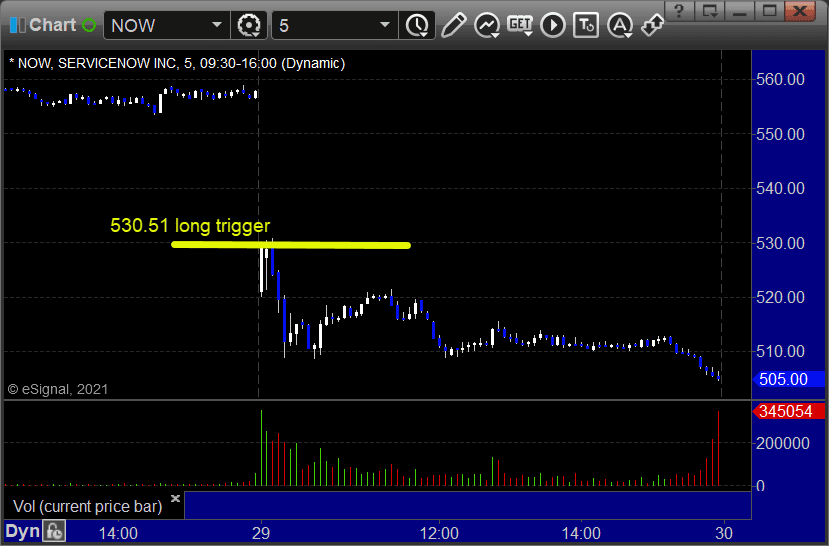
Task: Click the 530.00 price axis label
Action: (x=780, y=244)
